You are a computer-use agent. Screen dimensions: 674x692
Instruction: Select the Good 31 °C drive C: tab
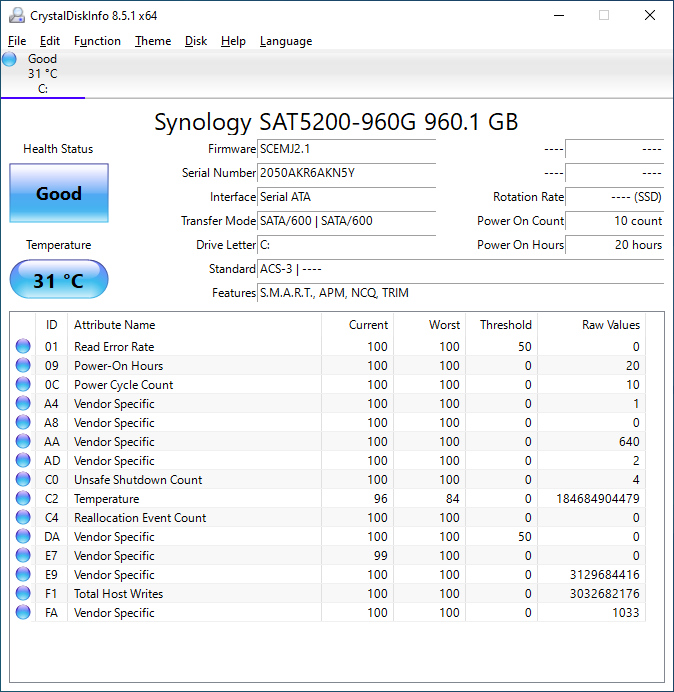[42, 74]
